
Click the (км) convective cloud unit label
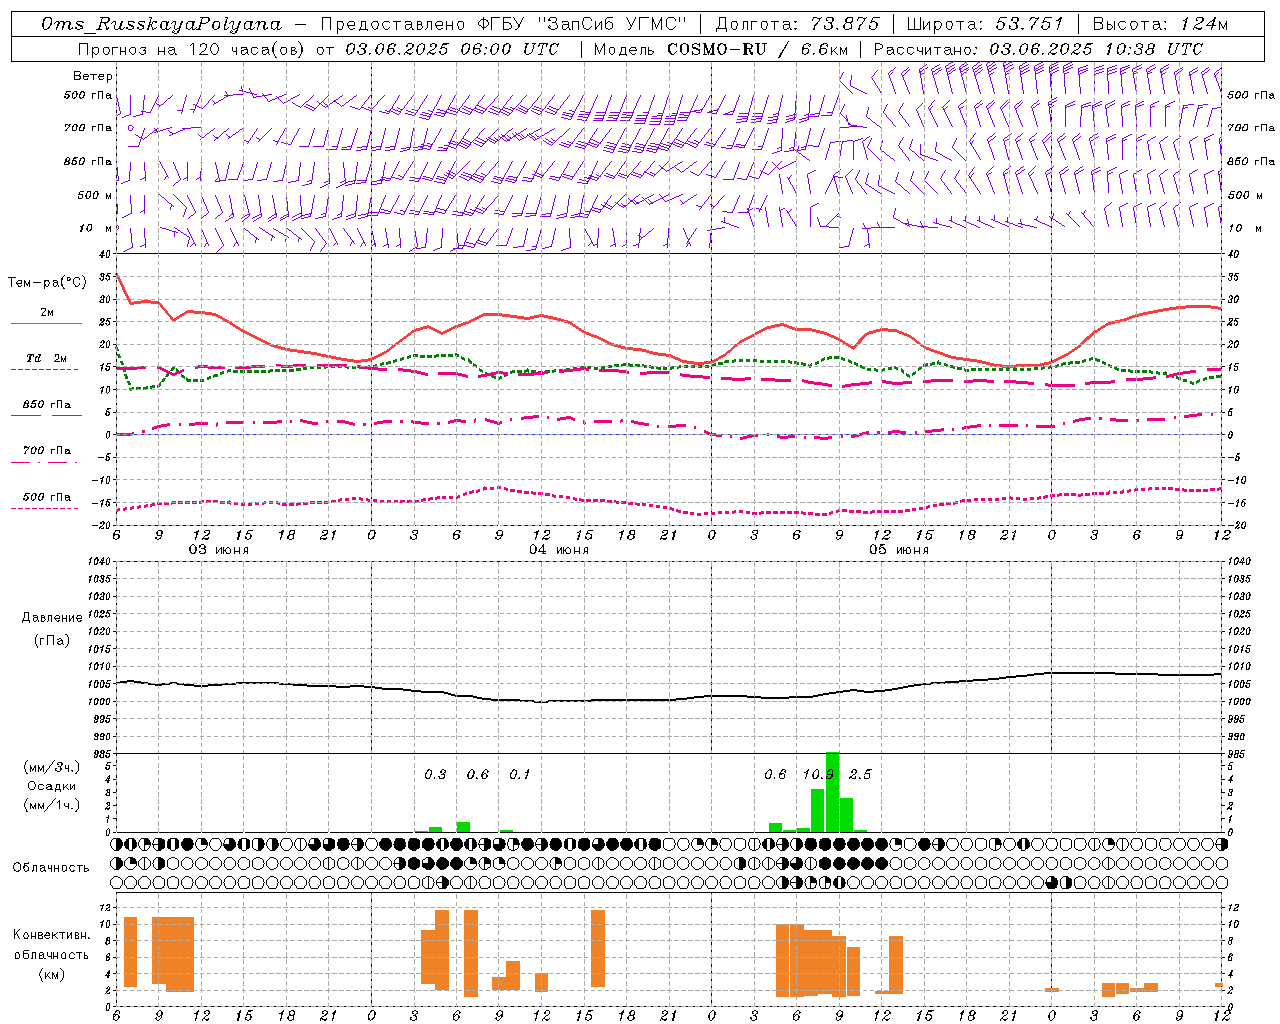(x=52, y=974)
